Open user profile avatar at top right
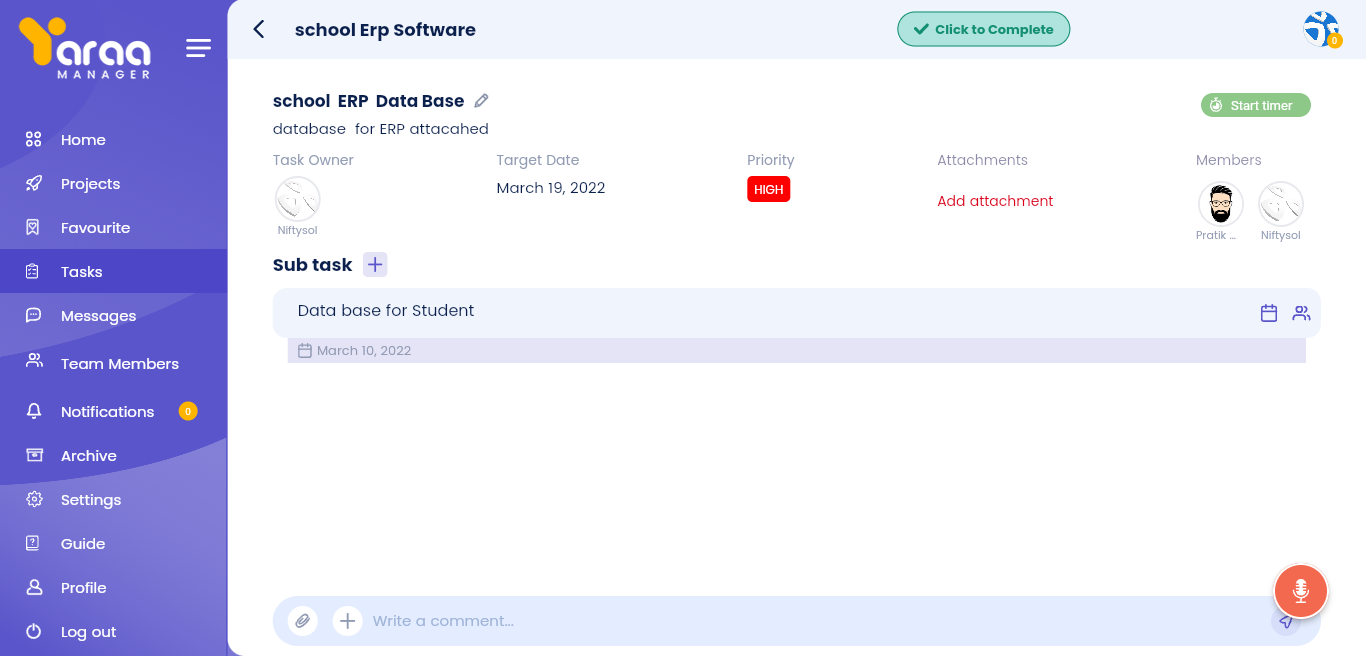Screen dimensions: 1366x656 (x=1321, y=29)
